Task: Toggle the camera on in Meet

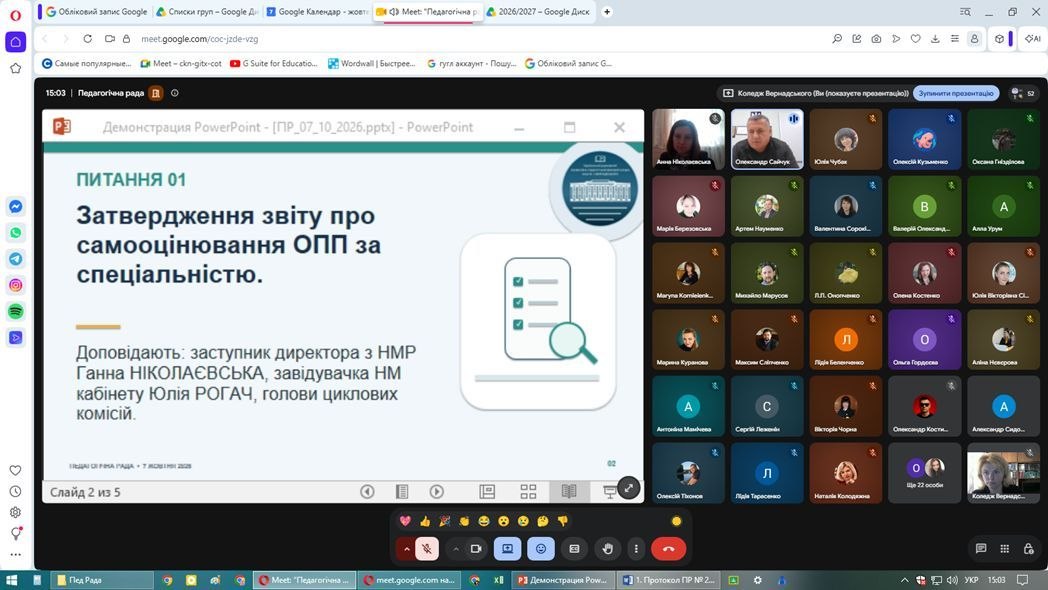Action: pyautogui.click(x=476, y=549)
